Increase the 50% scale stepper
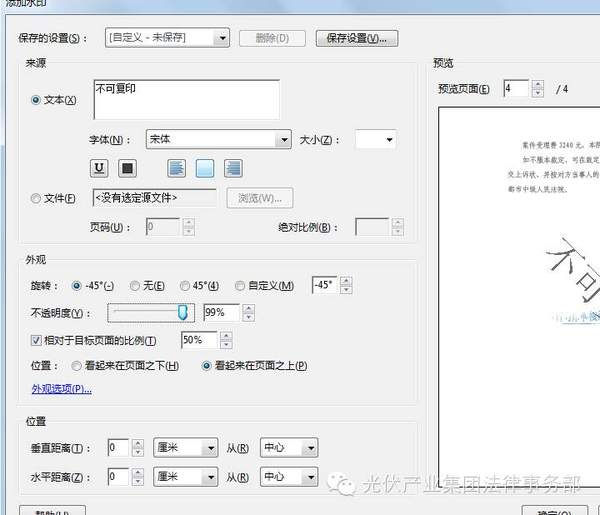 [x=226, y=336]
